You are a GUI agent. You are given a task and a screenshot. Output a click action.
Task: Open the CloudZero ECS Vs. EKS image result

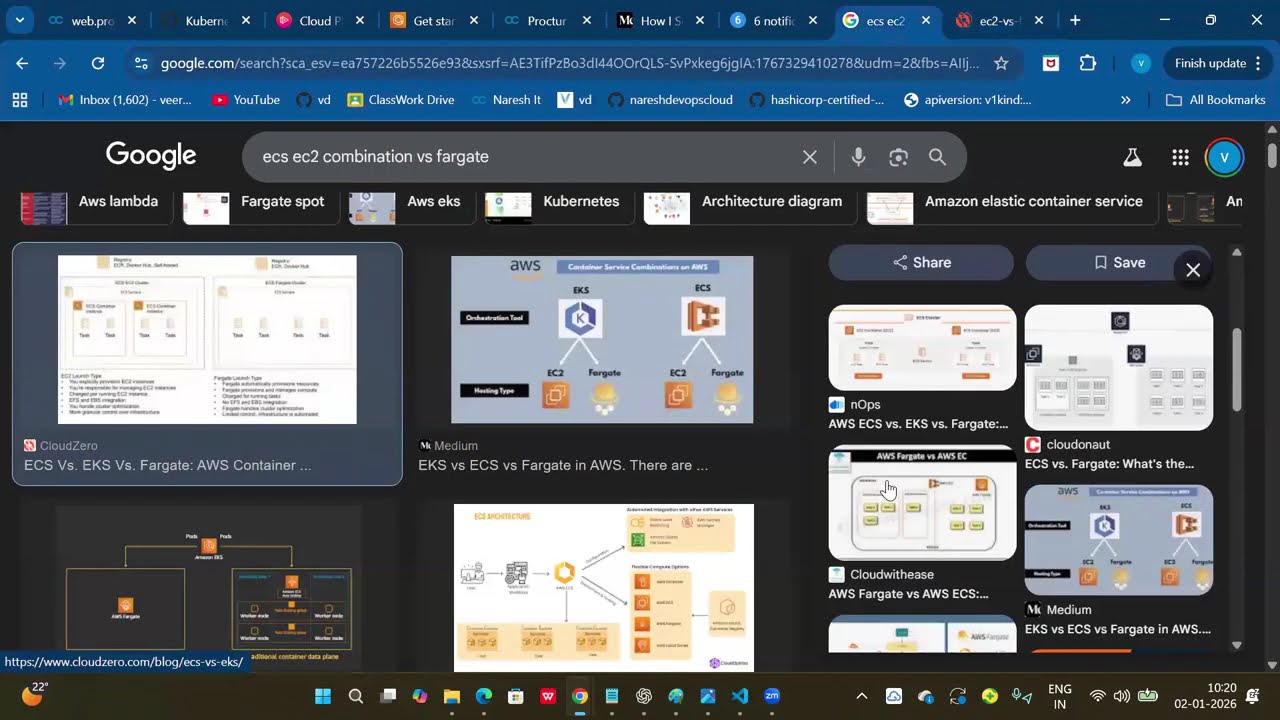207,364
